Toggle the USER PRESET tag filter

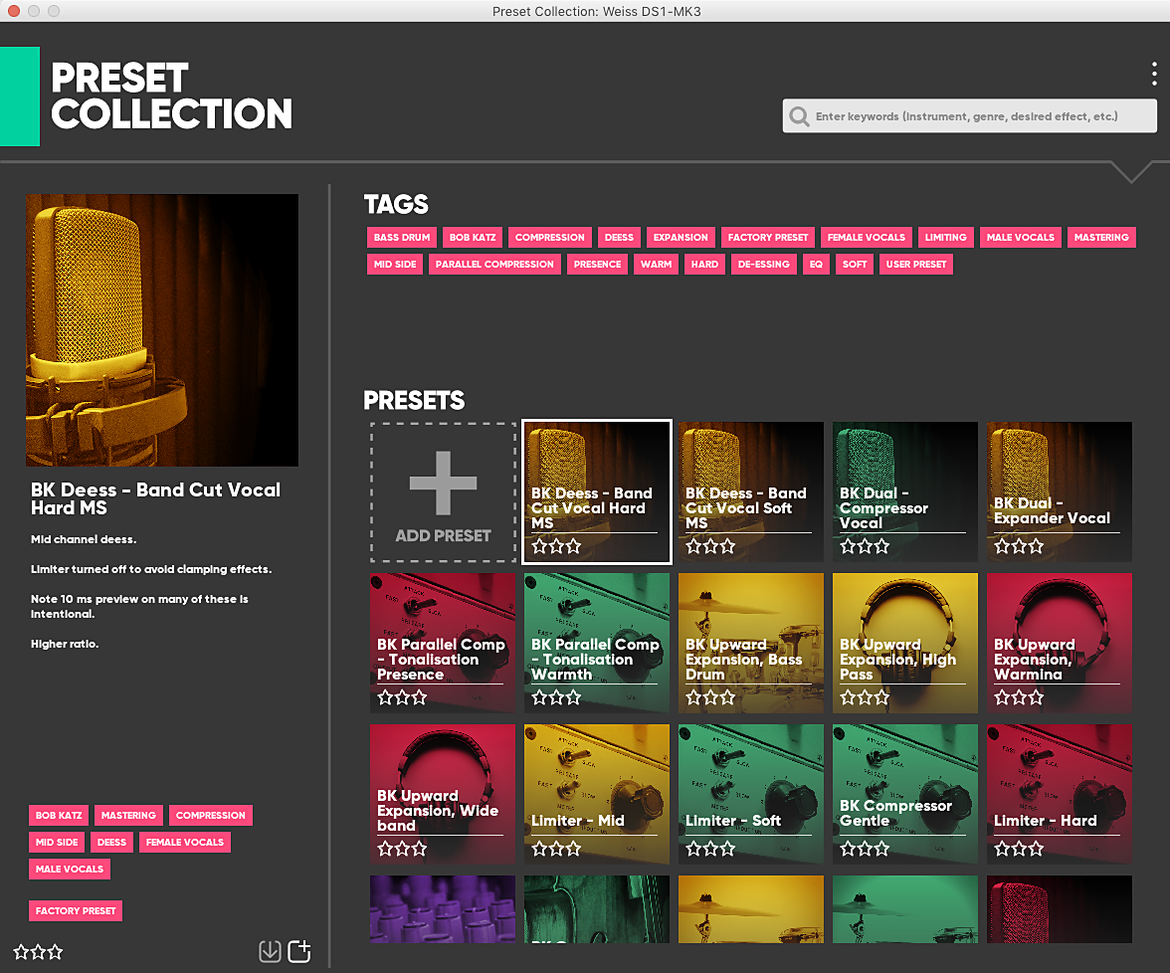916,264
